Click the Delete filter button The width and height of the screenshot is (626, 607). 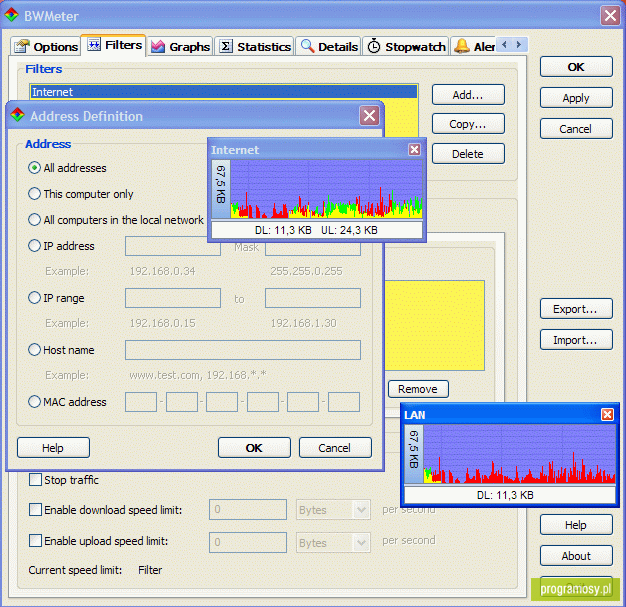coord(468,154)
